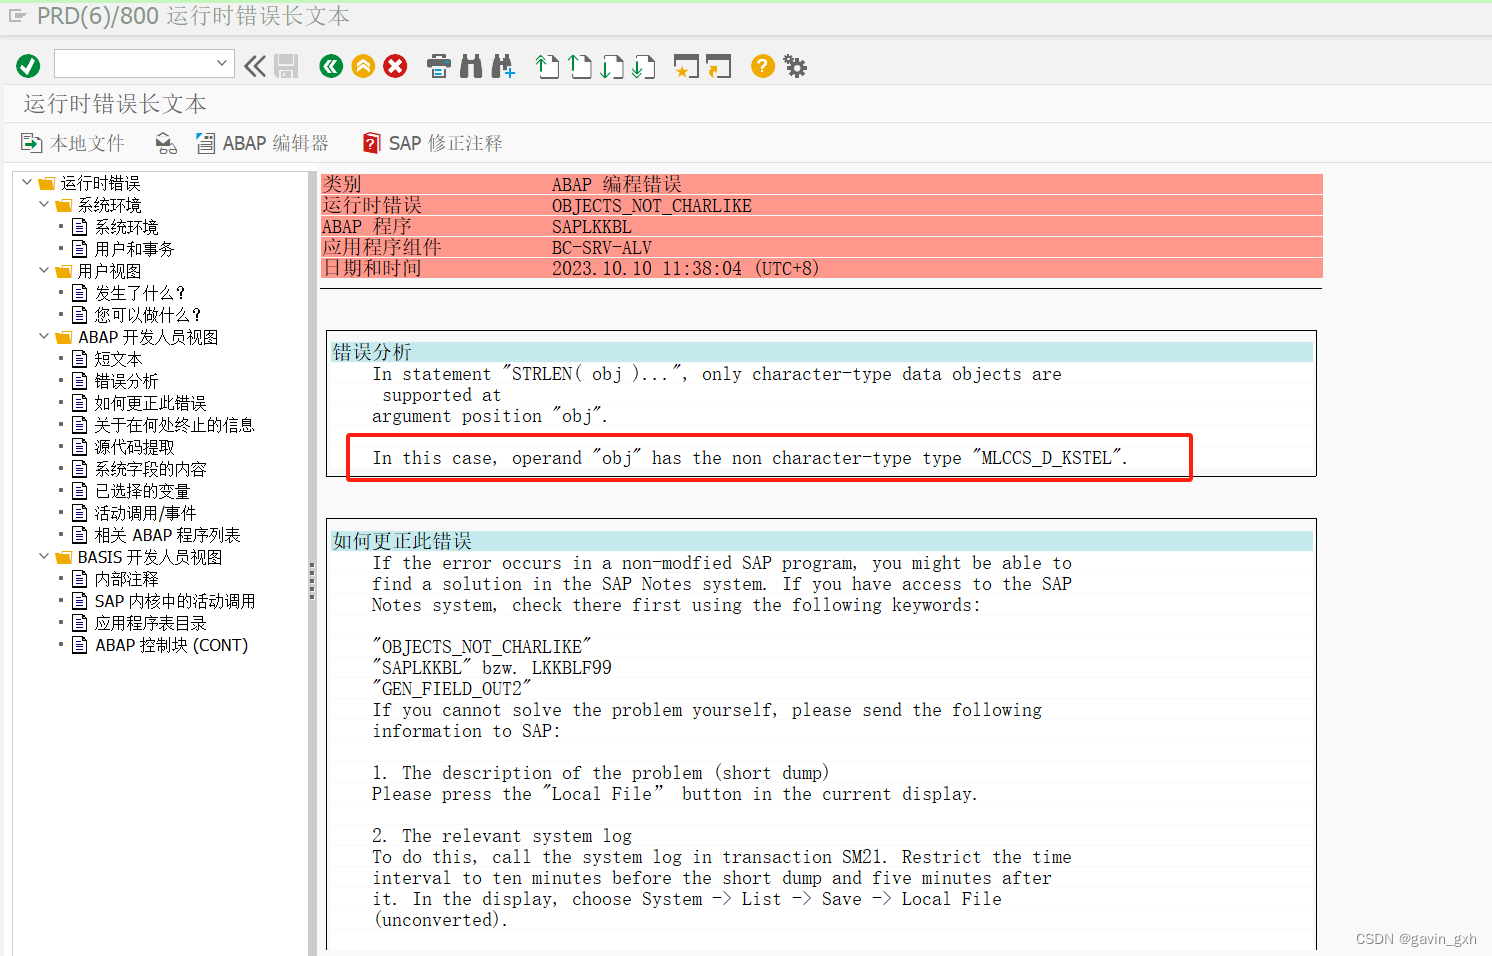Exit the screen via yellow arrow icon
The width and height of the screenshot is (1492, 956).
pyautogui.click(x=363, y=66)
